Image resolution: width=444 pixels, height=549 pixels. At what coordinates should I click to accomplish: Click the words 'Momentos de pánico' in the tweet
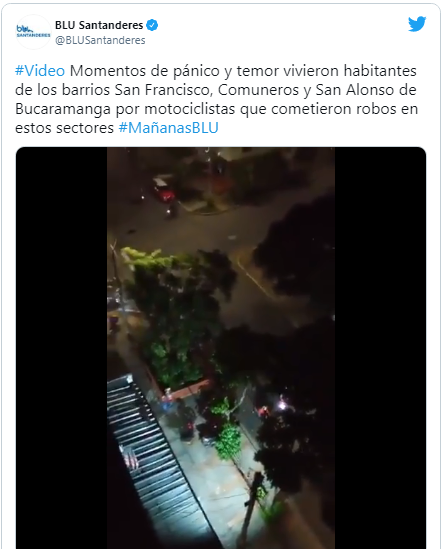[145, 71]
